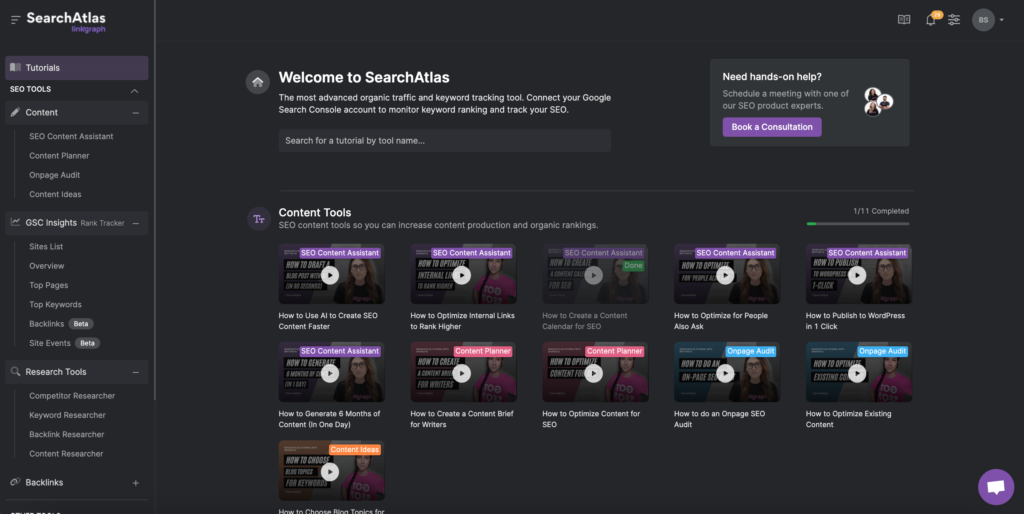This screenshot has height=514, width=1024.
Task: Open Content Ideas in sidebar
Action: (55, 194)
